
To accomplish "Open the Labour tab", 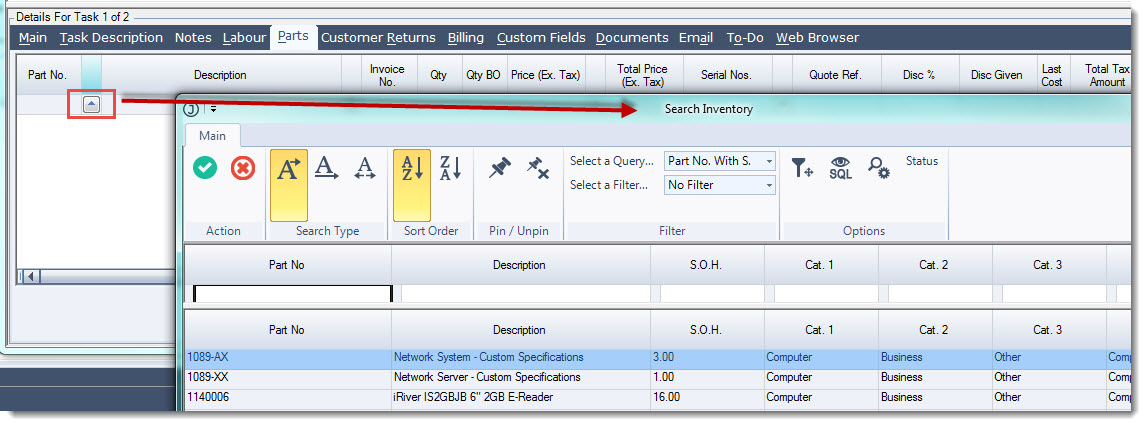I will coord(244,37).
